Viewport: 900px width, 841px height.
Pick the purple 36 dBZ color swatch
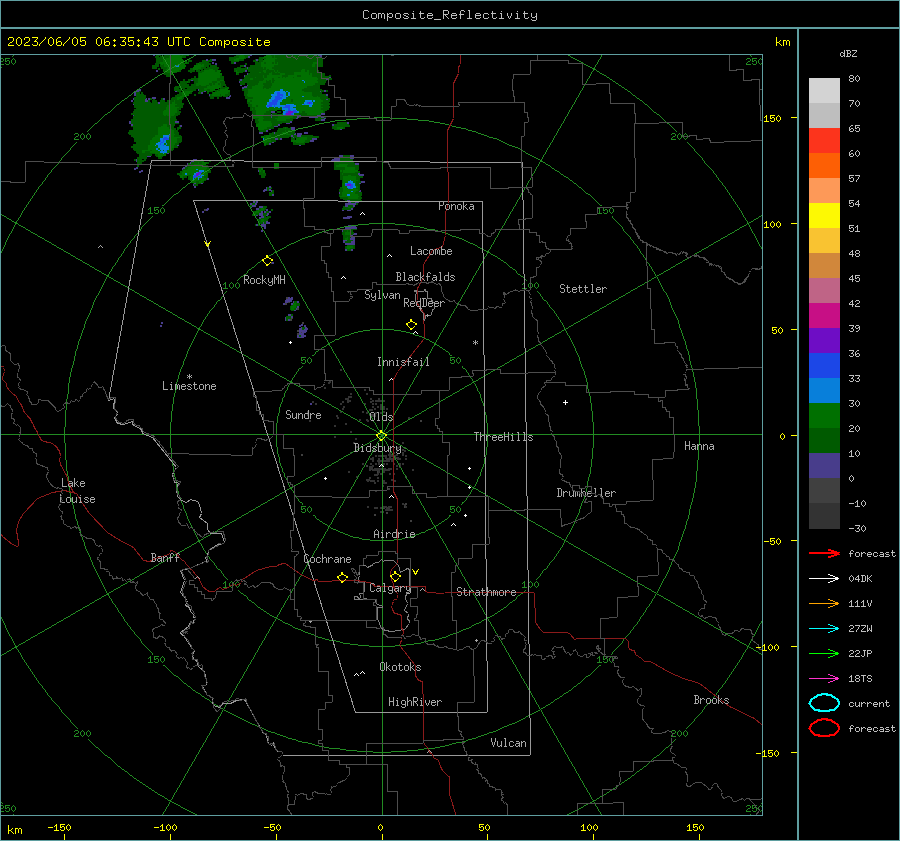click(x=824, y=340)
